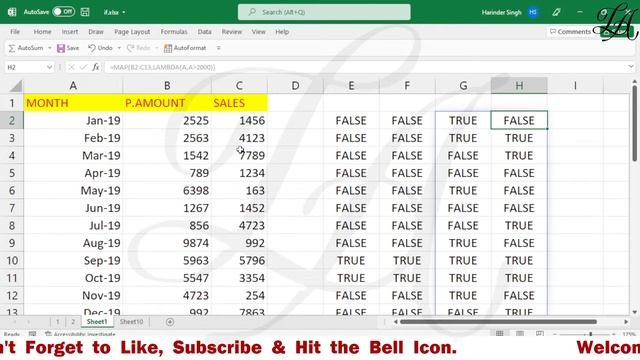Click the Name Box showing H2
This screenshot has width=640, height=360.
pos(25,67)
